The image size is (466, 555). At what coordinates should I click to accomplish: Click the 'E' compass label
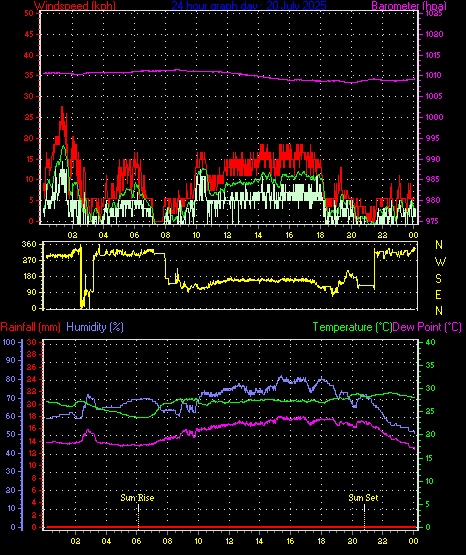[439, 294]
